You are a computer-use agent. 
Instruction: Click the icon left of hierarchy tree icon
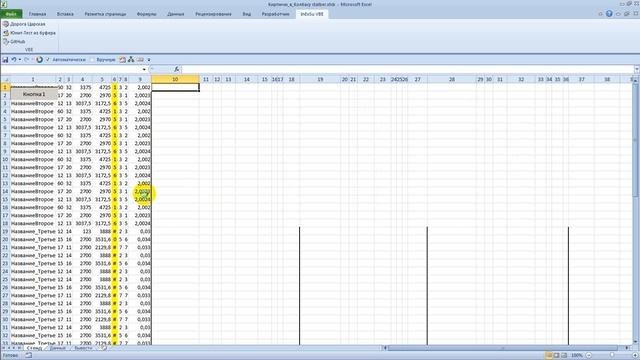tap(122, 60)
